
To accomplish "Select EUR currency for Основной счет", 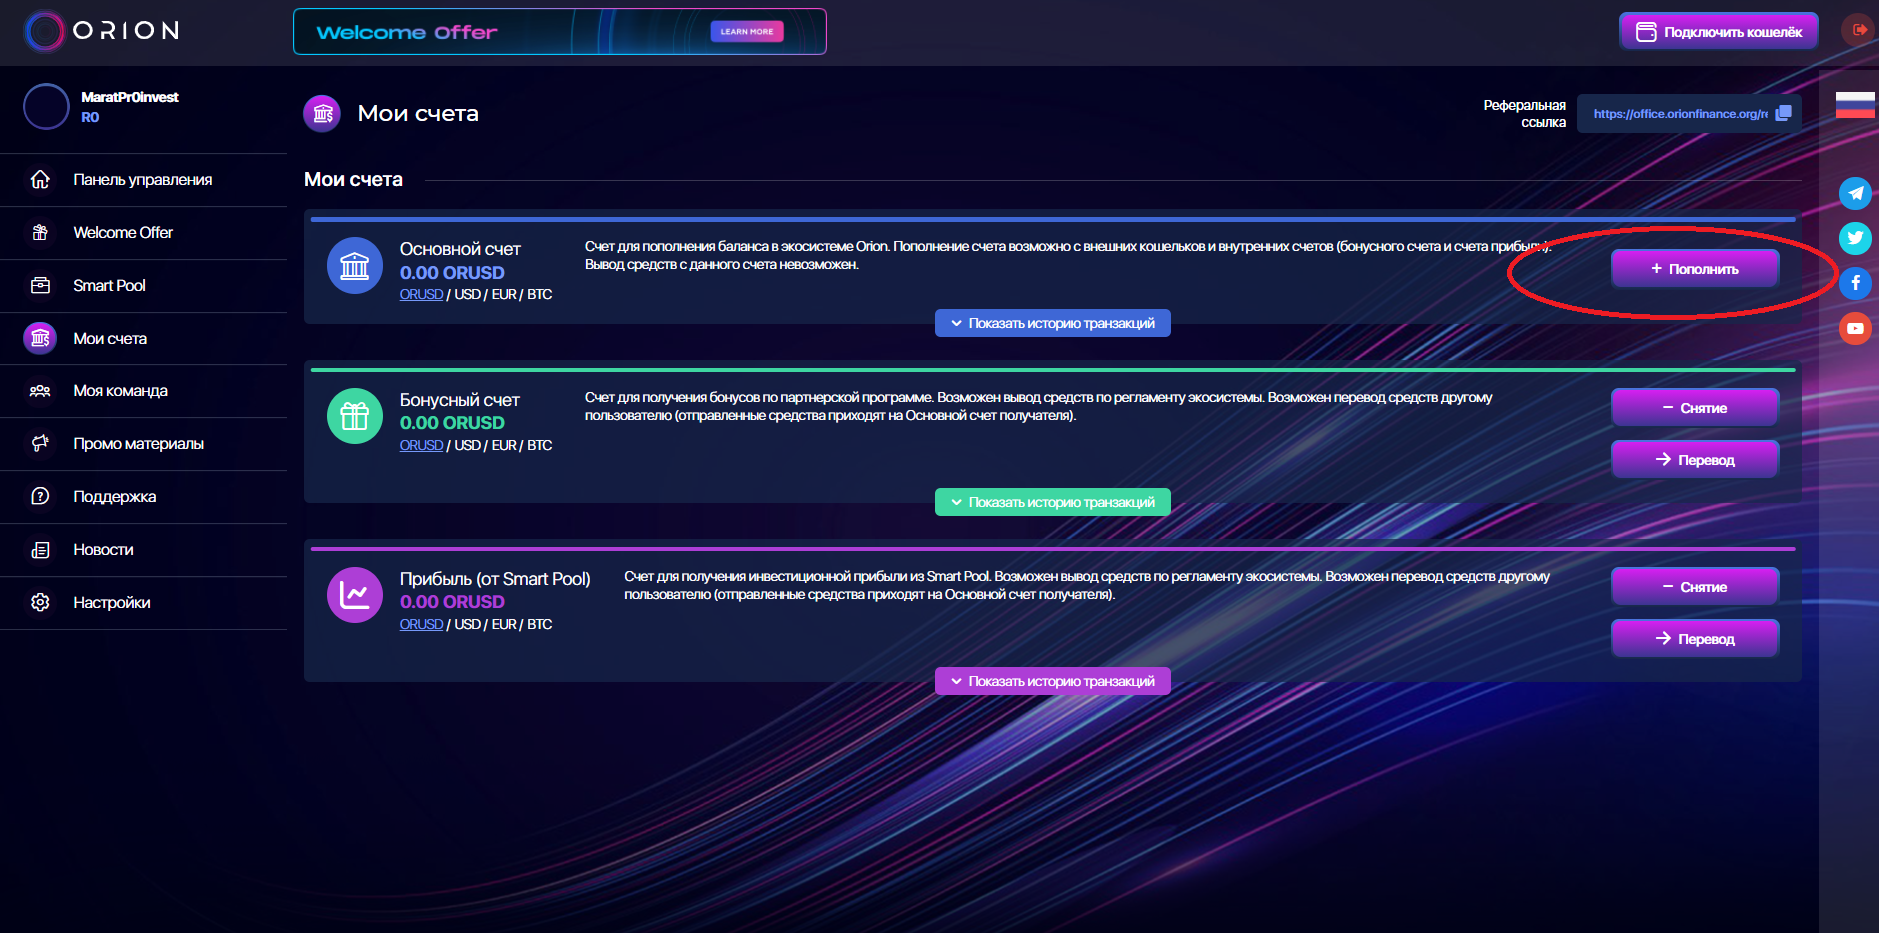I will pyautogui.click(x=504, y=295).
